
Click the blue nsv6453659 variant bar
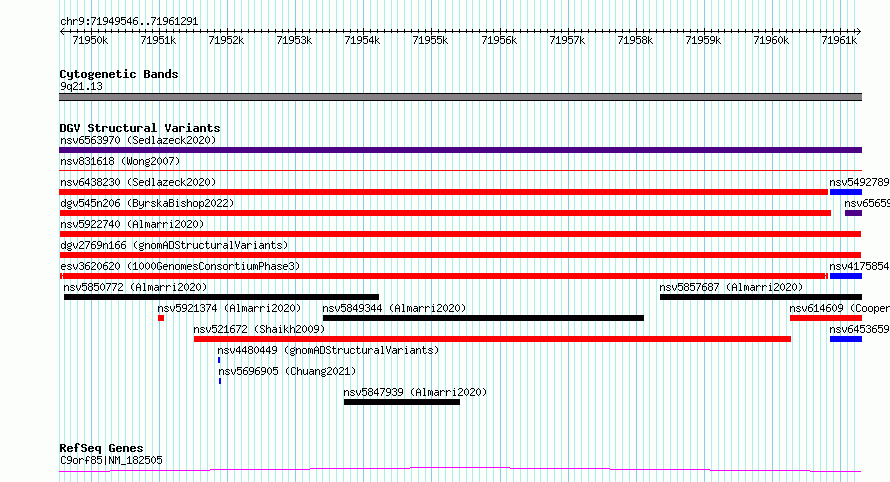846,339
